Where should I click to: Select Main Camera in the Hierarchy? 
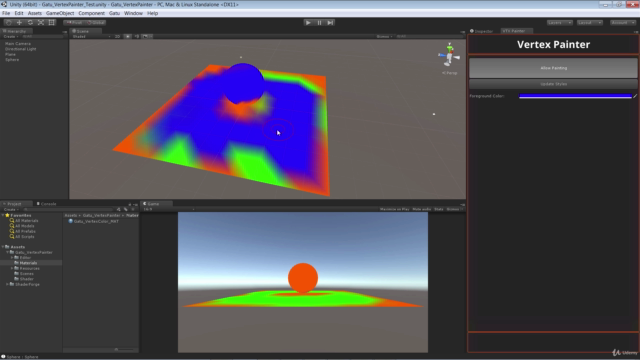pos(18,44)
